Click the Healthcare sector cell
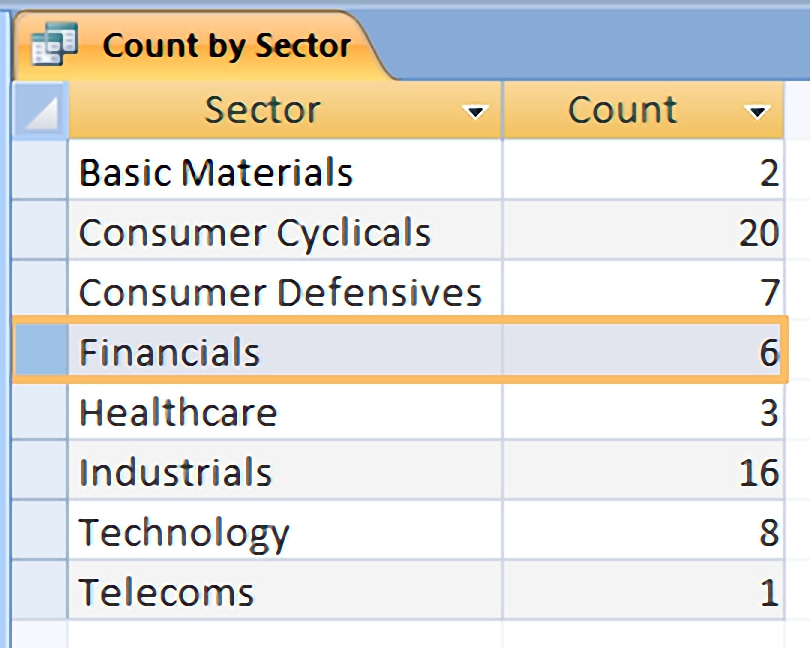 coord(285,410)
